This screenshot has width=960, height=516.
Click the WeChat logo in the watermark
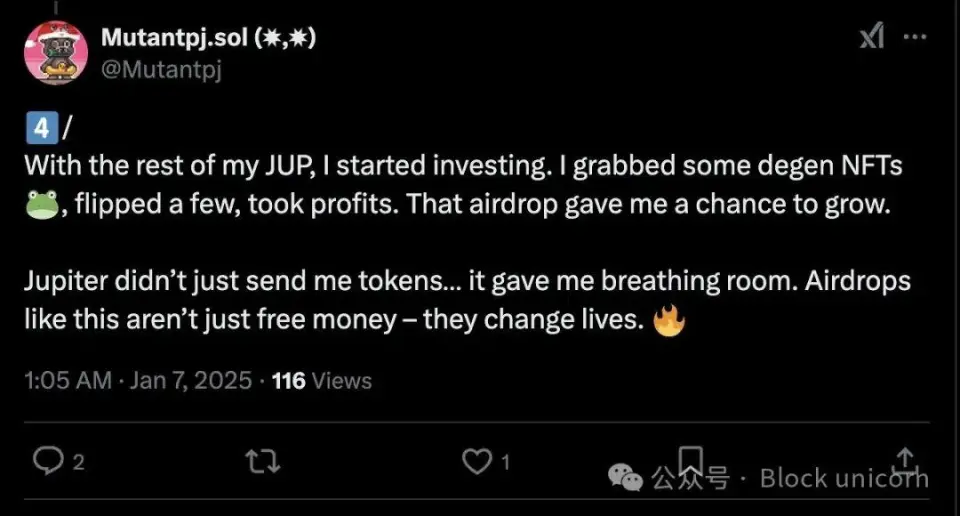click(627, 479)
